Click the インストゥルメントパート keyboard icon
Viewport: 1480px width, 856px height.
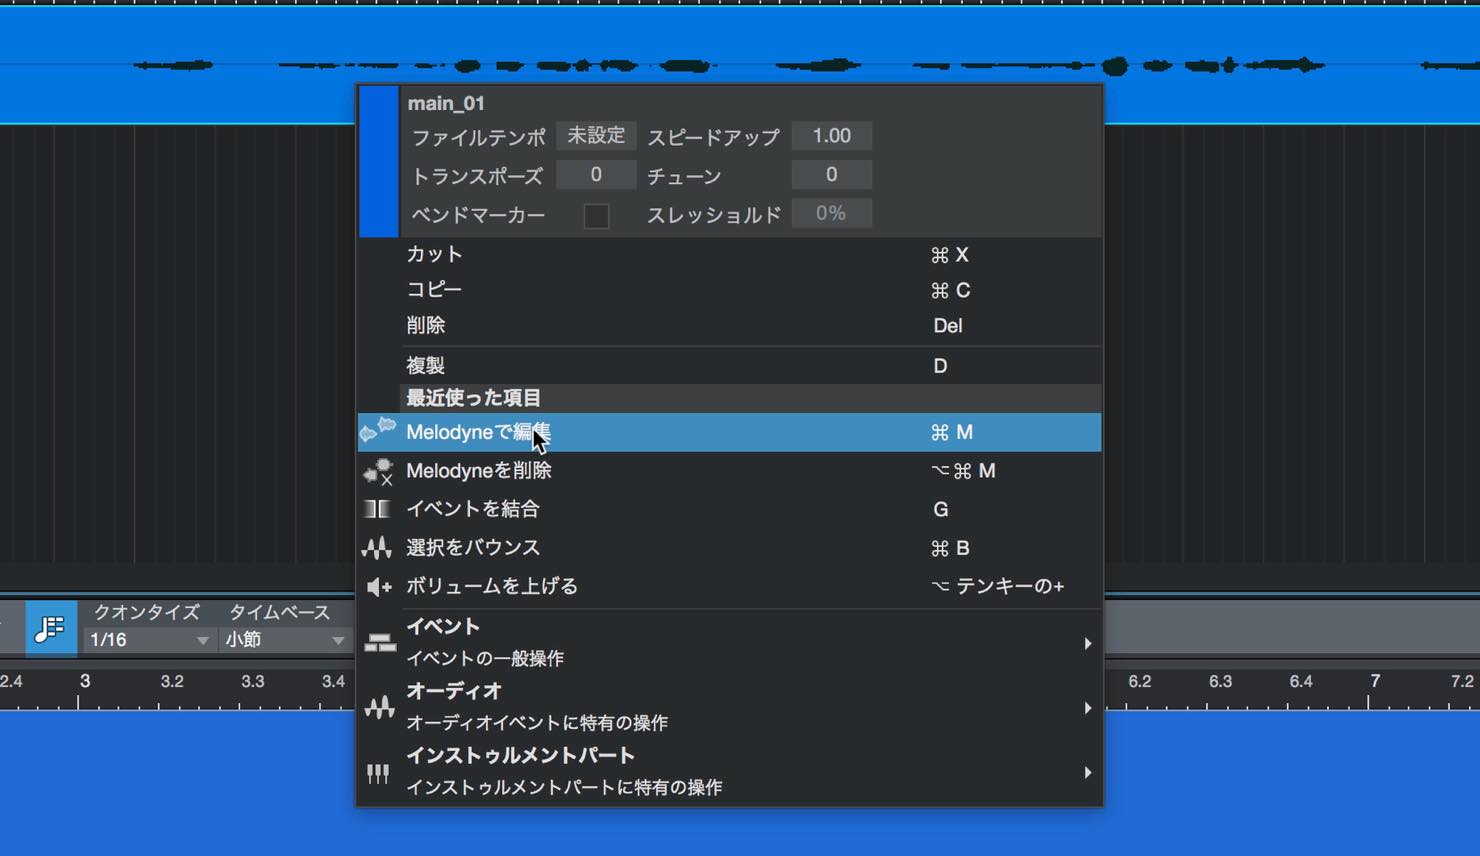378,773
